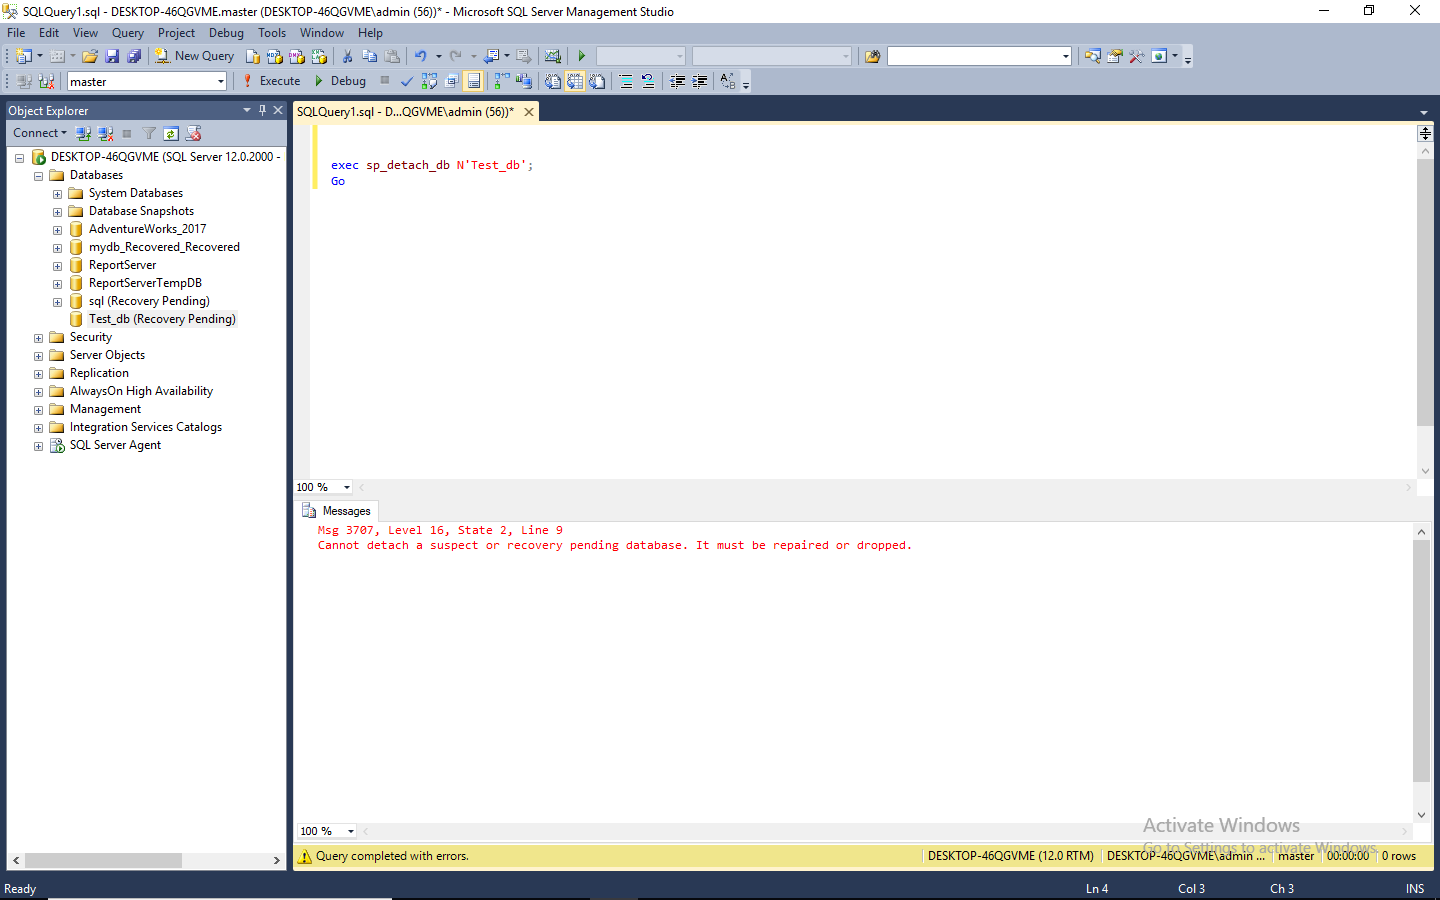
Task: Open File folder icon in toolbar
Action: tap(90, 56)
